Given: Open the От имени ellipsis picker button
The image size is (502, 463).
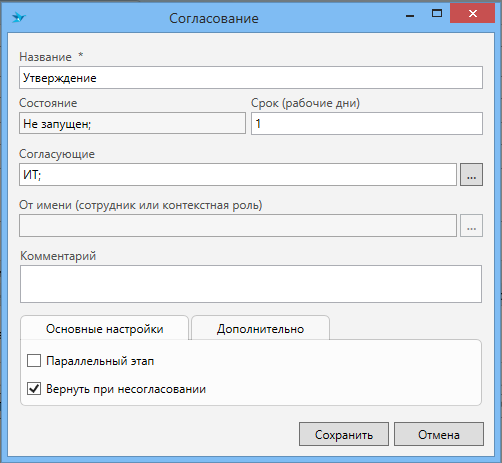Looking at the screenshot, I should [x=471, y=225].
